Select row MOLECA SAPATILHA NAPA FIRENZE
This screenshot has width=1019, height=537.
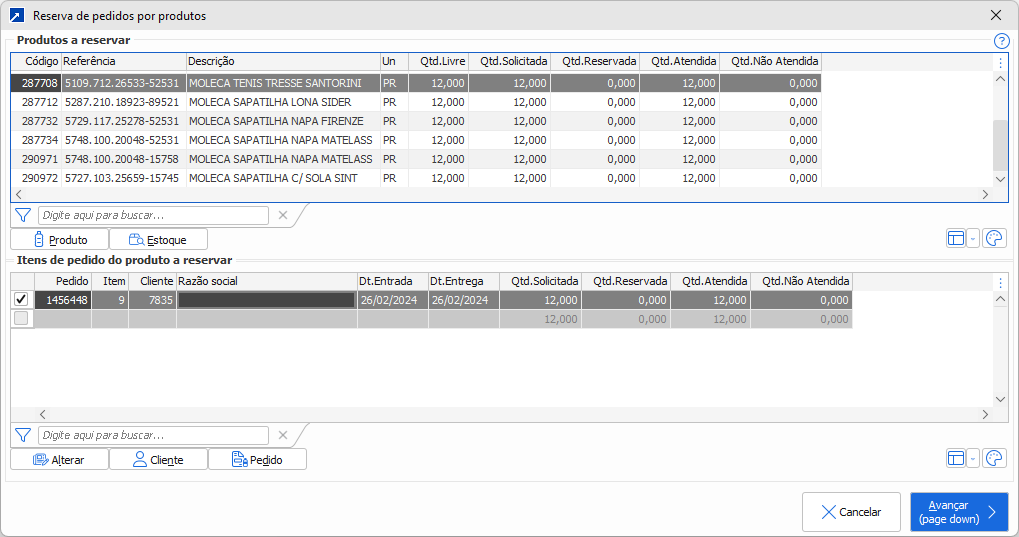pyautogui.click(x=417, y=121)
